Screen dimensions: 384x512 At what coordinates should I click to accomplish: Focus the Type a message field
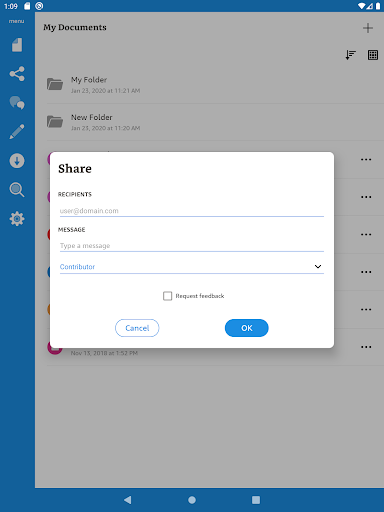[192, 246]
